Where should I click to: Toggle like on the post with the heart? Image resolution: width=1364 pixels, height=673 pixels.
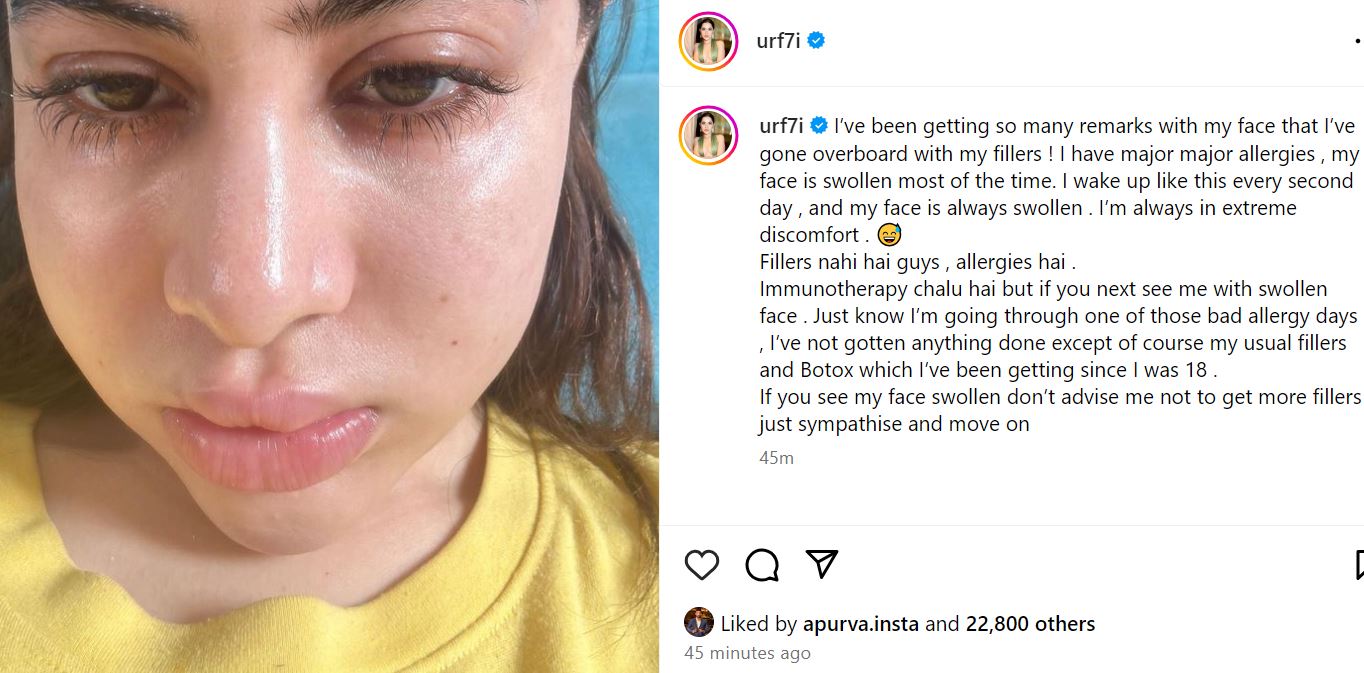[x=702, y=564]
